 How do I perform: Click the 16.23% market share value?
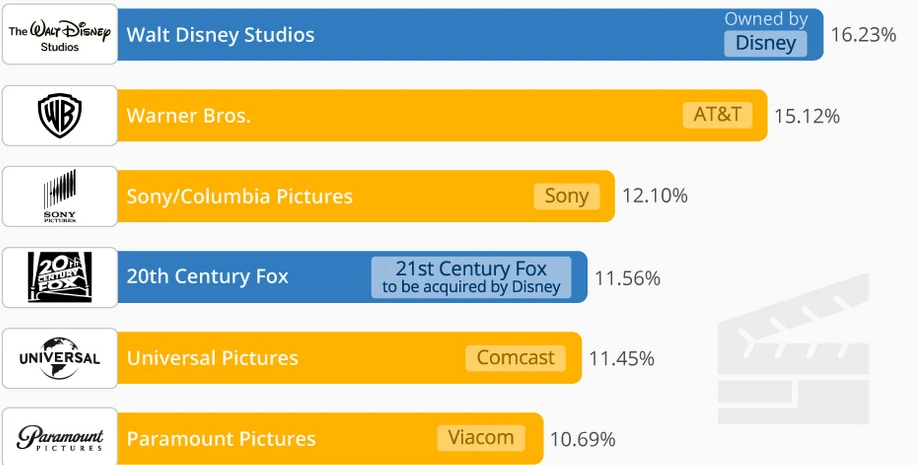pyautogui.click(x=863, y=35)
